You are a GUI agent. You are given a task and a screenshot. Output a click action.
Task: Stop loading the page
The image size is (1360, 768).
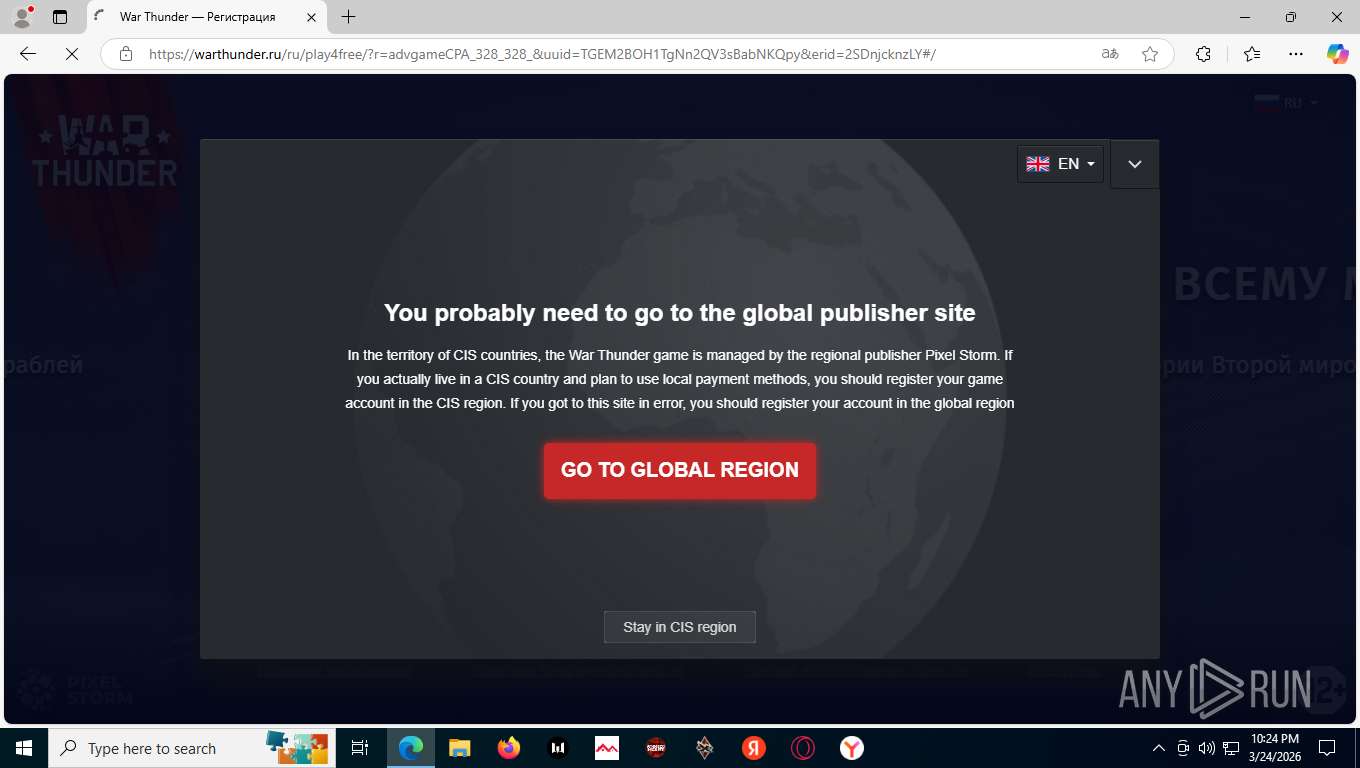(x=72, y=54)
